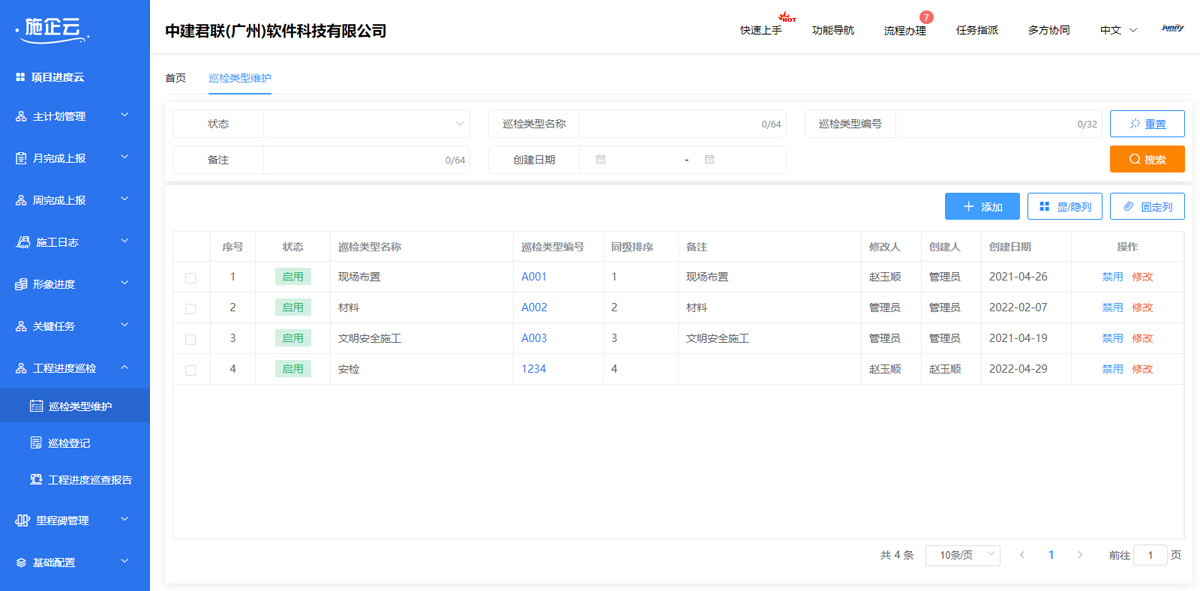Open 多方协同 in top menu
1200x591 pixels.
coord(1049,30)
